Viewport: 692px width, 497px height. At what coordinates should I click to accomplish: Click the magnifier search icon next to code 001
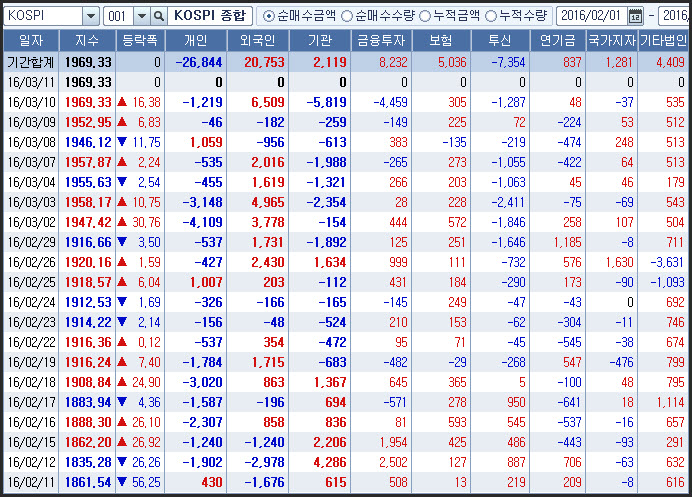(x=158, y=16)
